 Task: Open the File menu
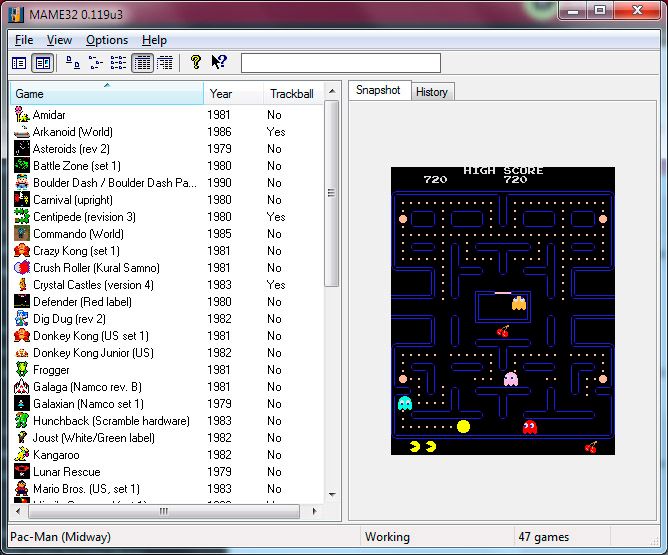[24, 40]
